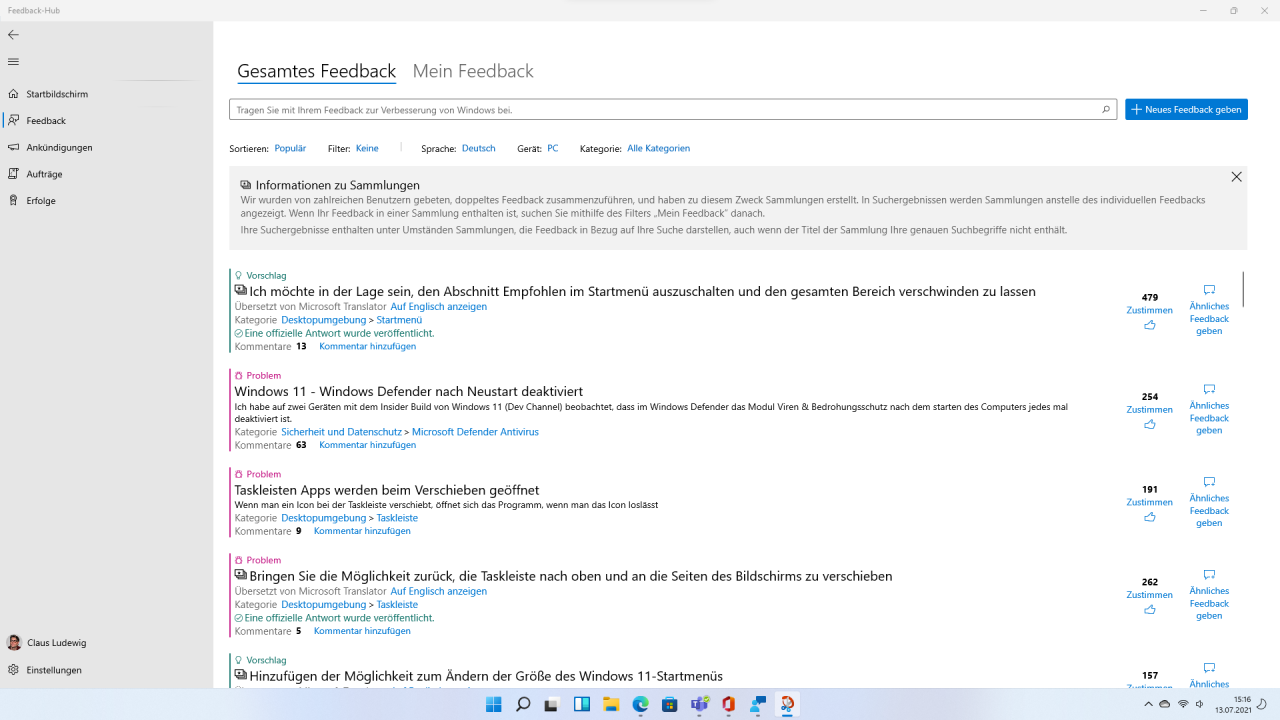Switch to the Gesamtes Feedback tab
The height and width of the screenshot is (720, 1280).
[x=316, y=71]
